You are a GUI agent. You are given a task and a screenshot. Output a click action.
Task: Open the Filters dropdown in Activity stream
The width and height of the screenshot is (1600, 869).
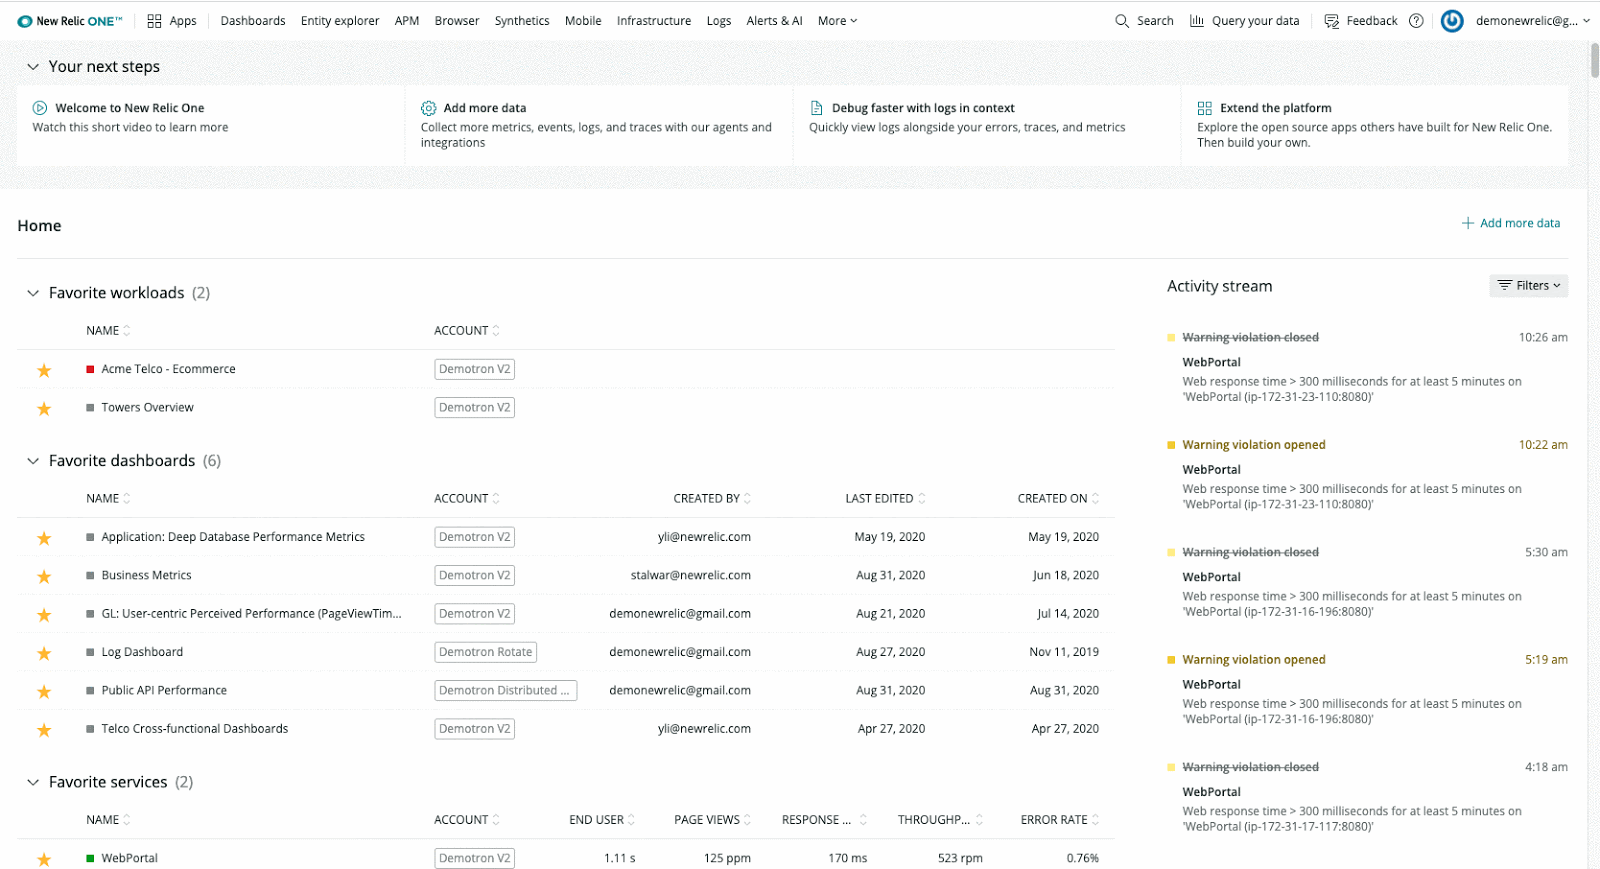[x=1528, y=286]
